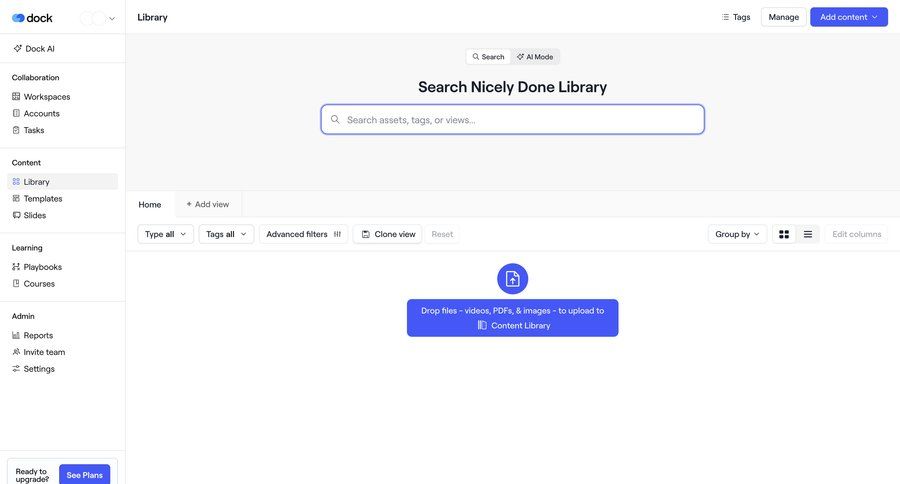Open Advanced filters
Viewport: 900px width, 484px height.
click(x=304, y=234)
